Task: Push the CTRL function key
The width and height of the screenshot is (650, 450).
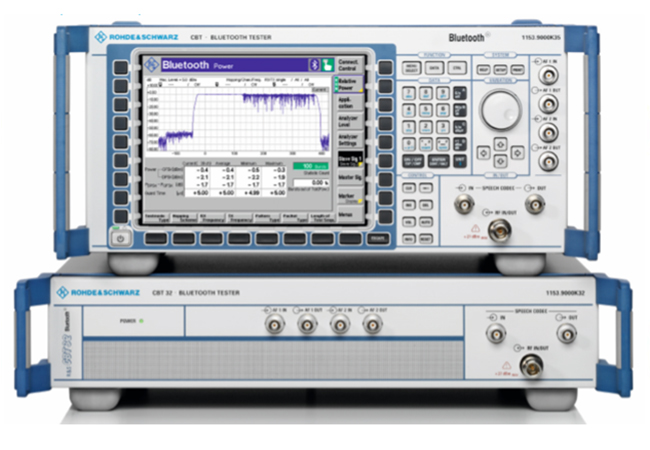Action: tap(457, 68)
